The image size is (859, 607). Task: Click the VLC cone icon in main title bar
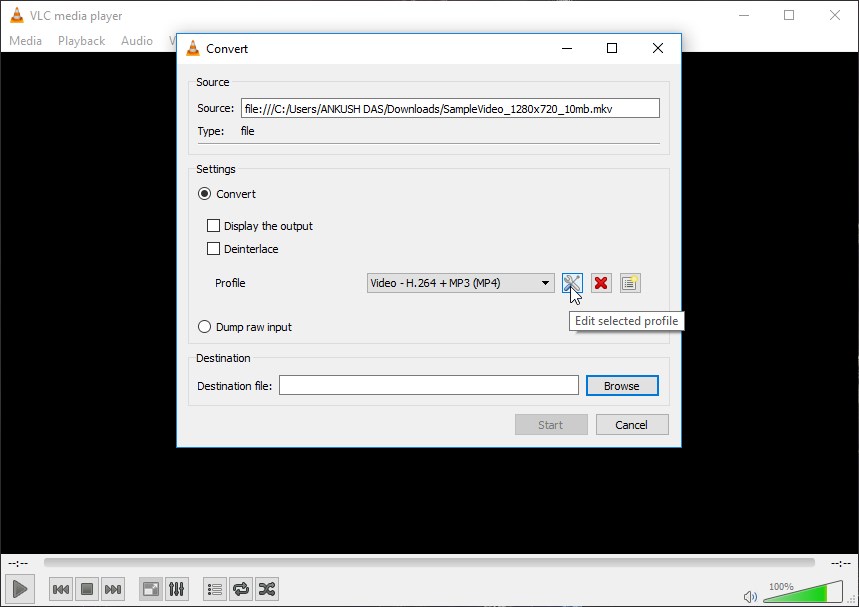point(17,15)
